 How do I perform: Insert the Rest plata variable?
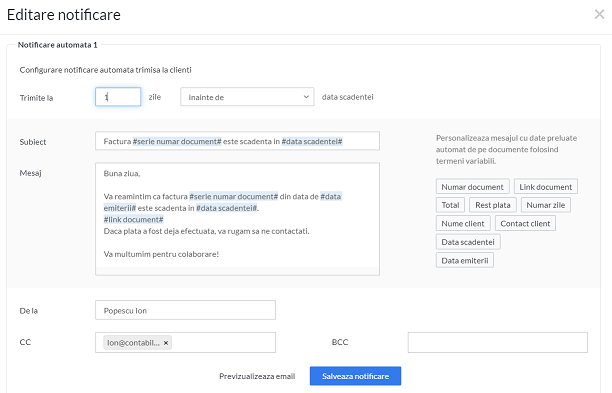(x=493, y=205)
